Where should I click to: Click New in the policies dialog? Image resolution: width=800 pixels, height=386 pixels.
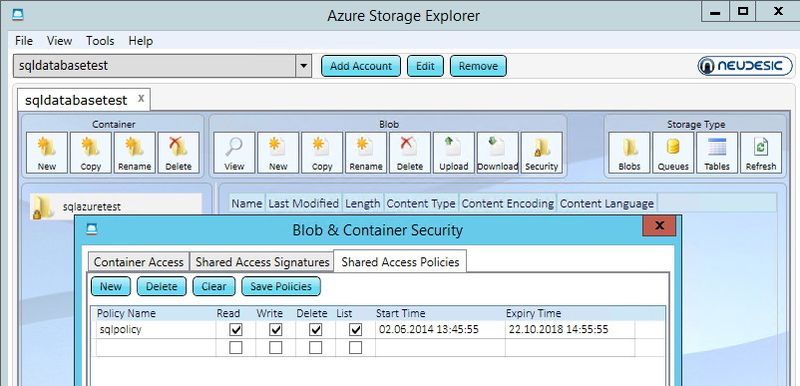[x=111, y=287]
